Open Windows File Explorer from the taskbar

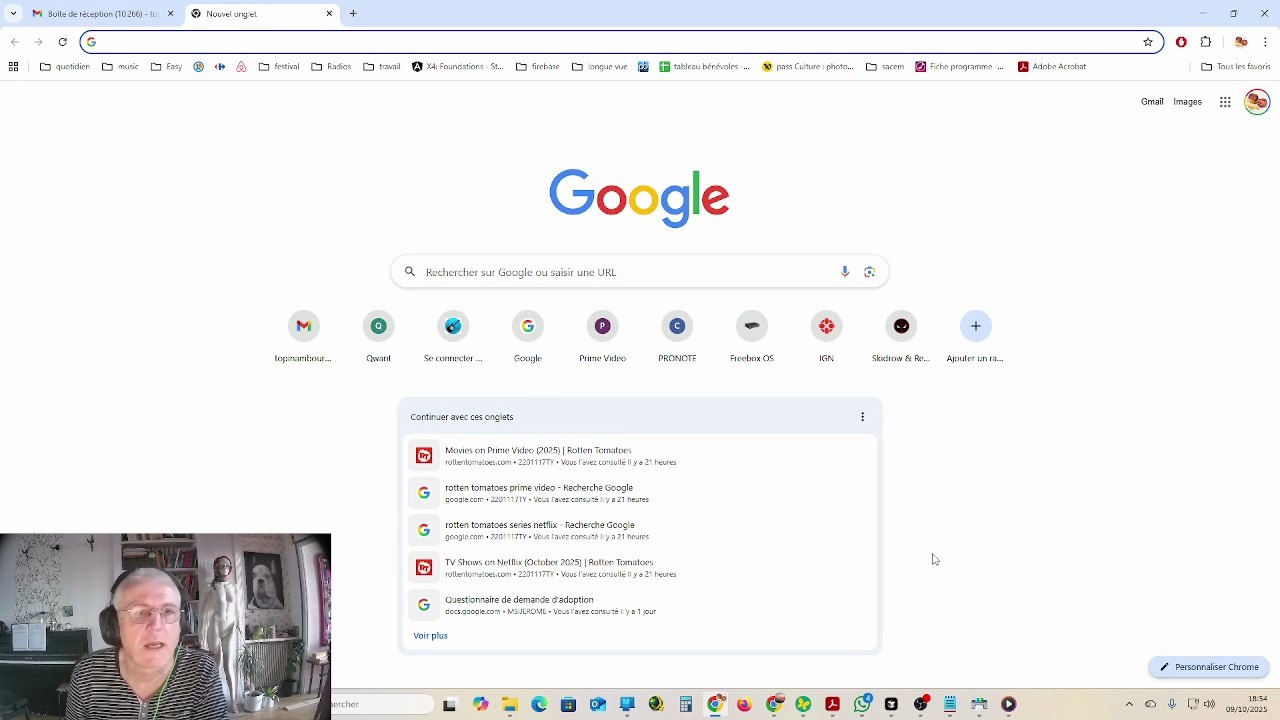(510, 704)
